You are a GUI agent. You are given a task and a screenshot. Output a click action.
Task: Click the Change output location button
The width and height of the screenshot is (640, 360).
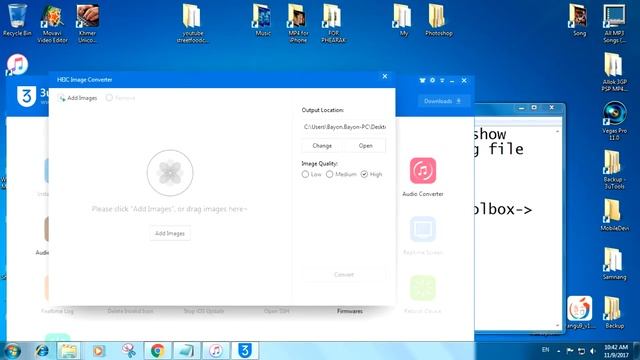click(322, 146)
